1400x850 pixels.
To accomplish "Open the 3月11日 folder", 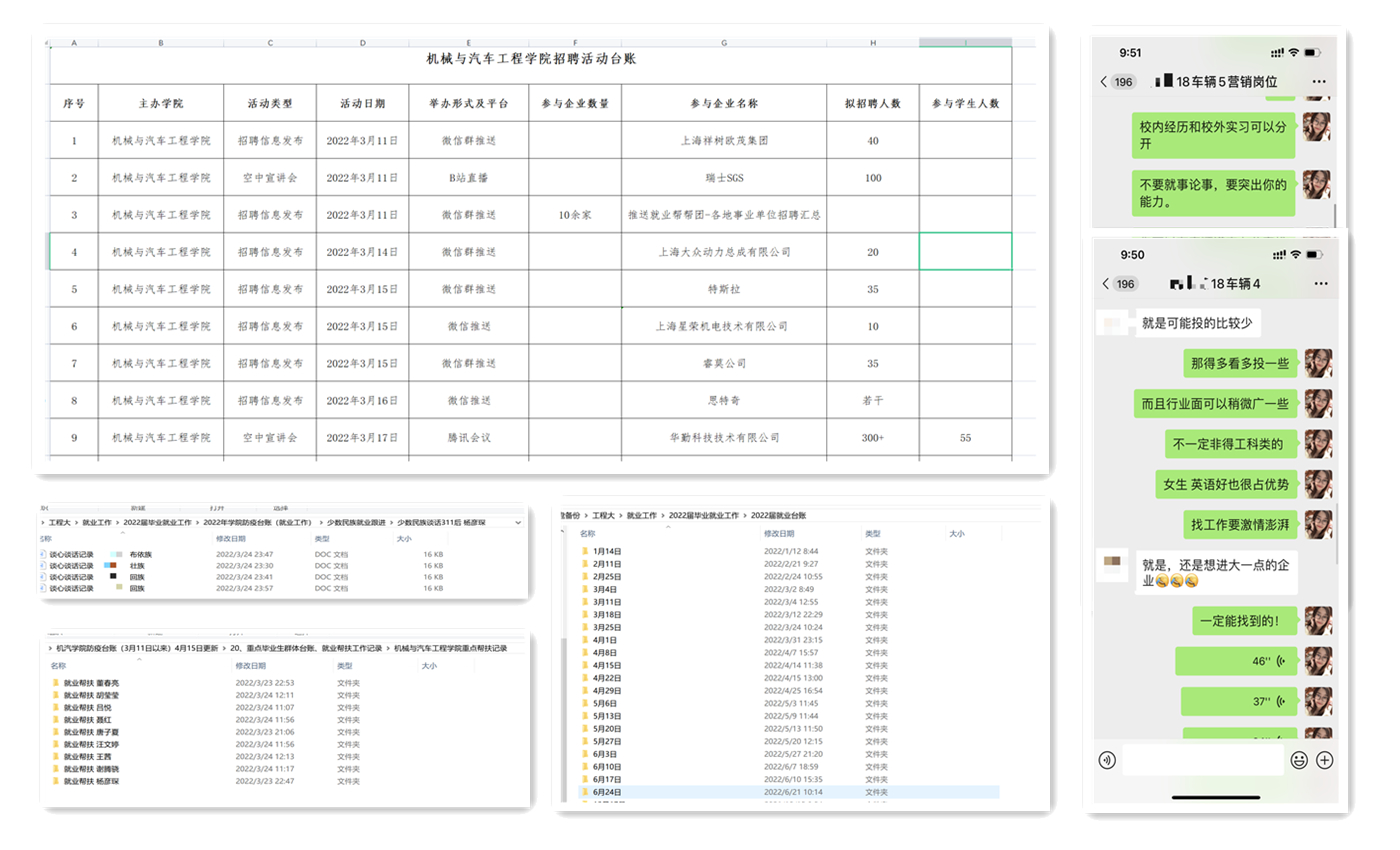I will coord(607,602).
